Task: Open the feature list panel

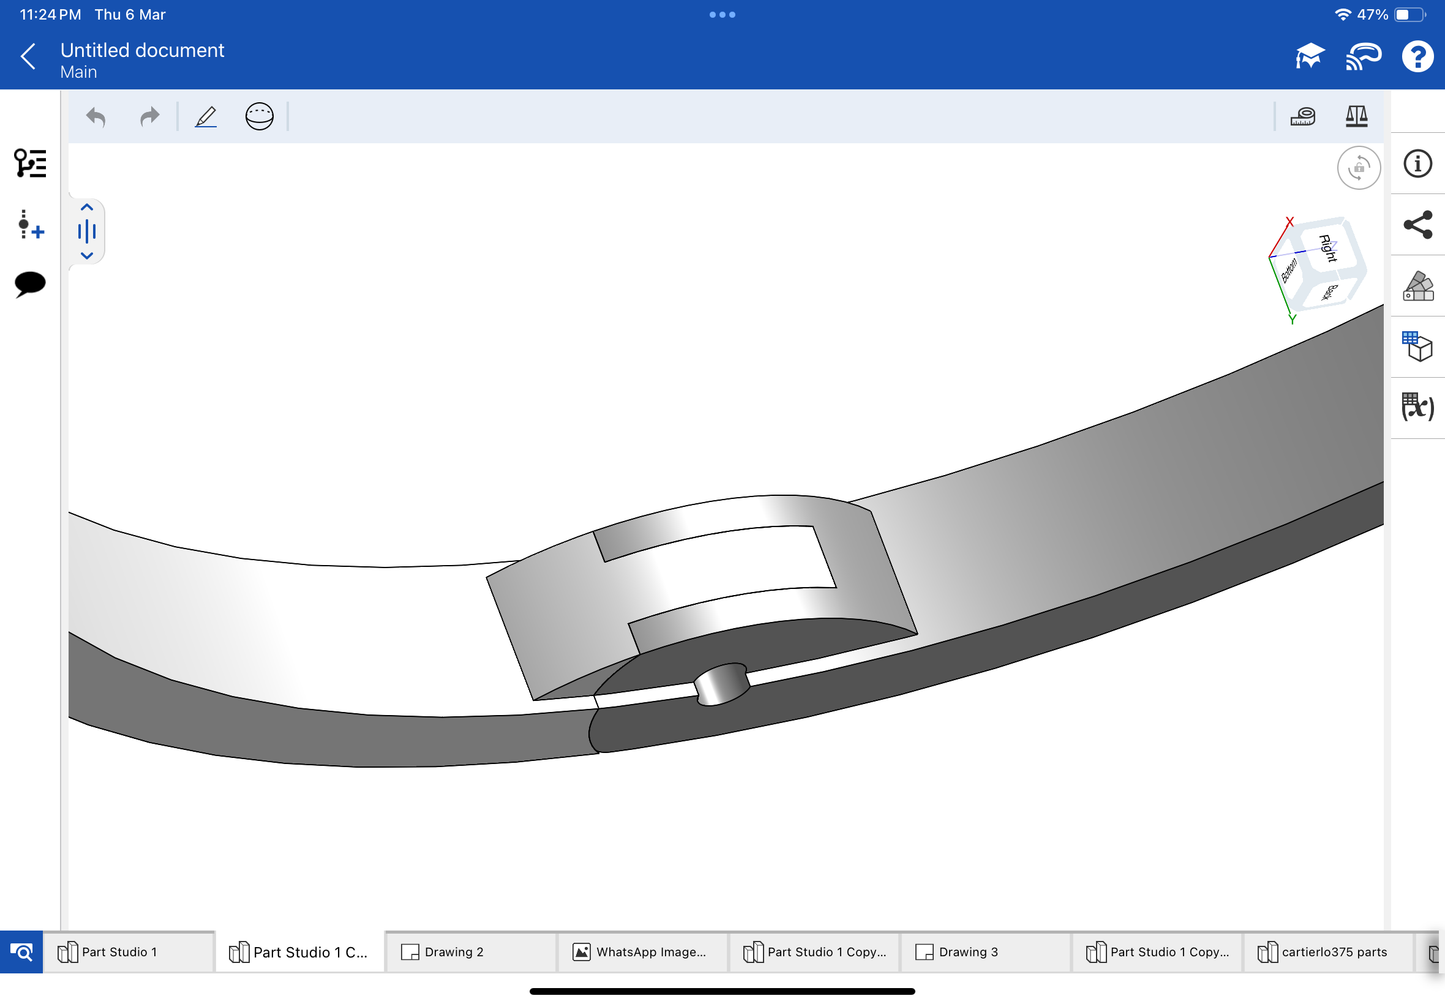Action: pos(30,163)
